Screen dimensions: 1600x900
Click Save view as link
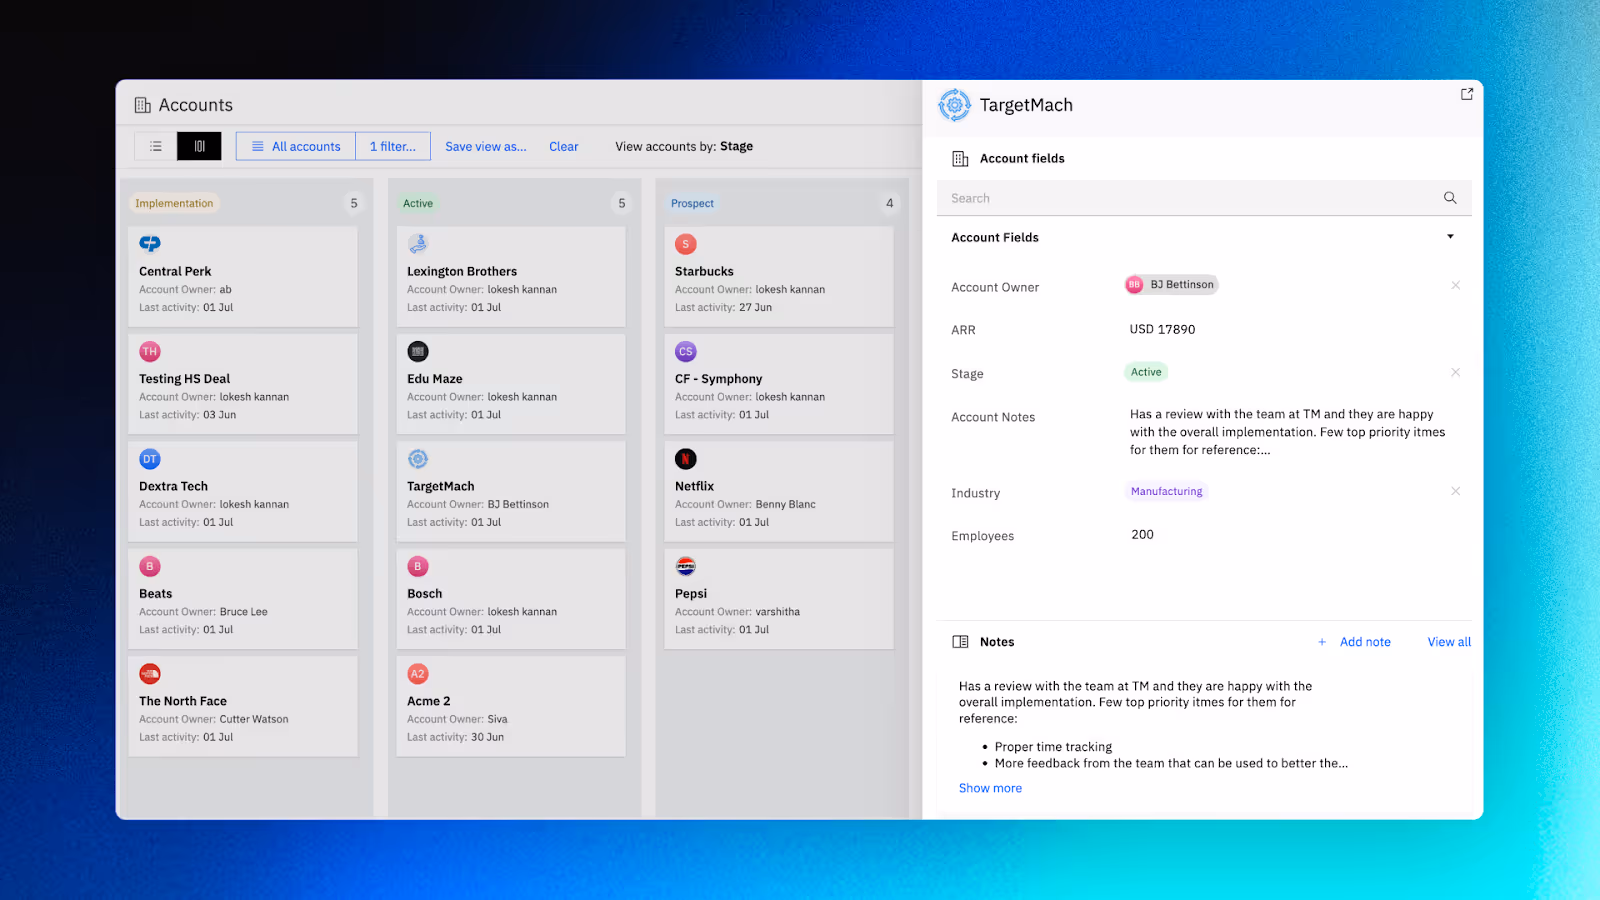coord(486,146)
